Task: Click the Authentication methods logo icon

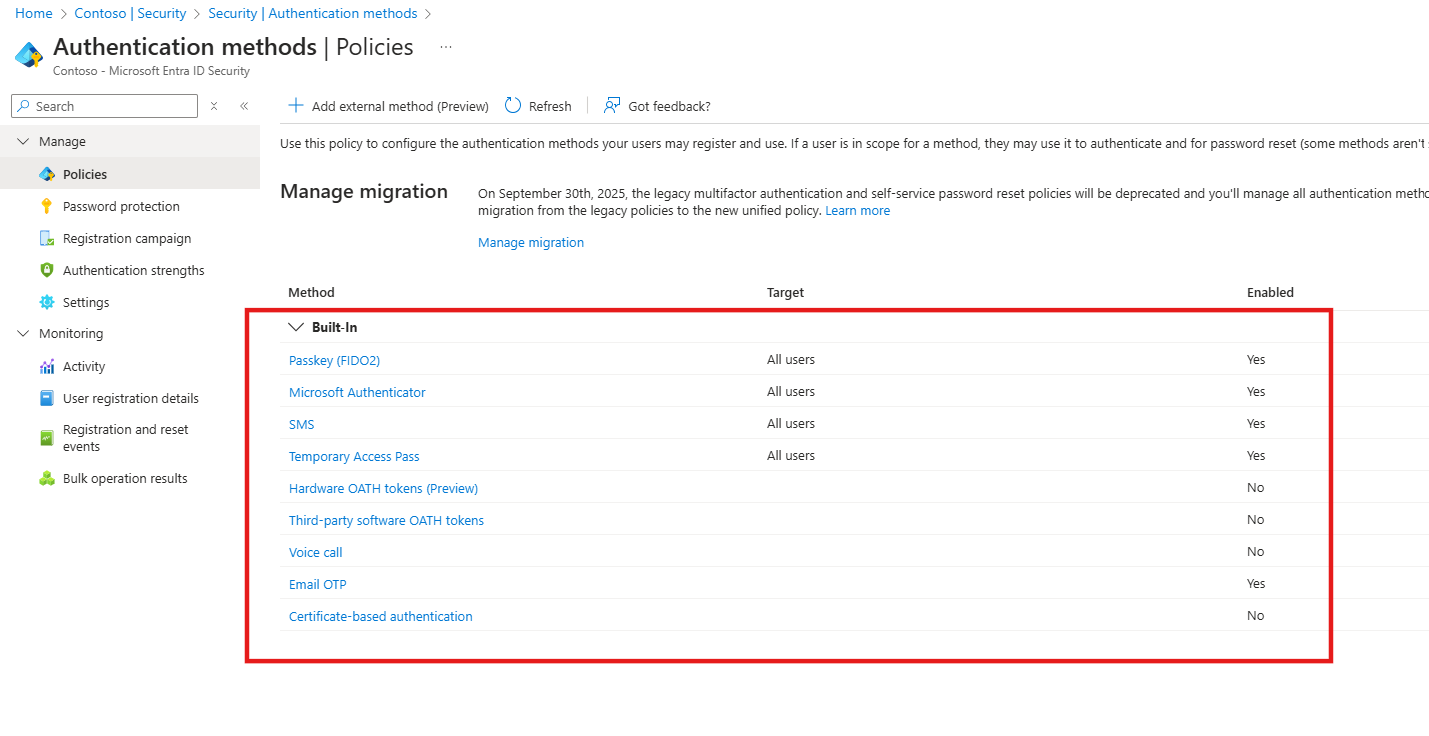Action: click(x=29, y=55)
